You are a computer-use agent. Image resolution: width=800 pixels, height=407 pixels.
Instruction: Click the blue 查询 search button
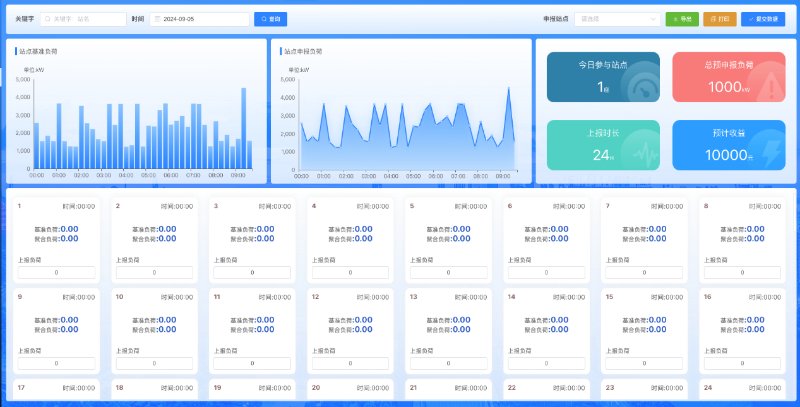click(x=271, y=19)
